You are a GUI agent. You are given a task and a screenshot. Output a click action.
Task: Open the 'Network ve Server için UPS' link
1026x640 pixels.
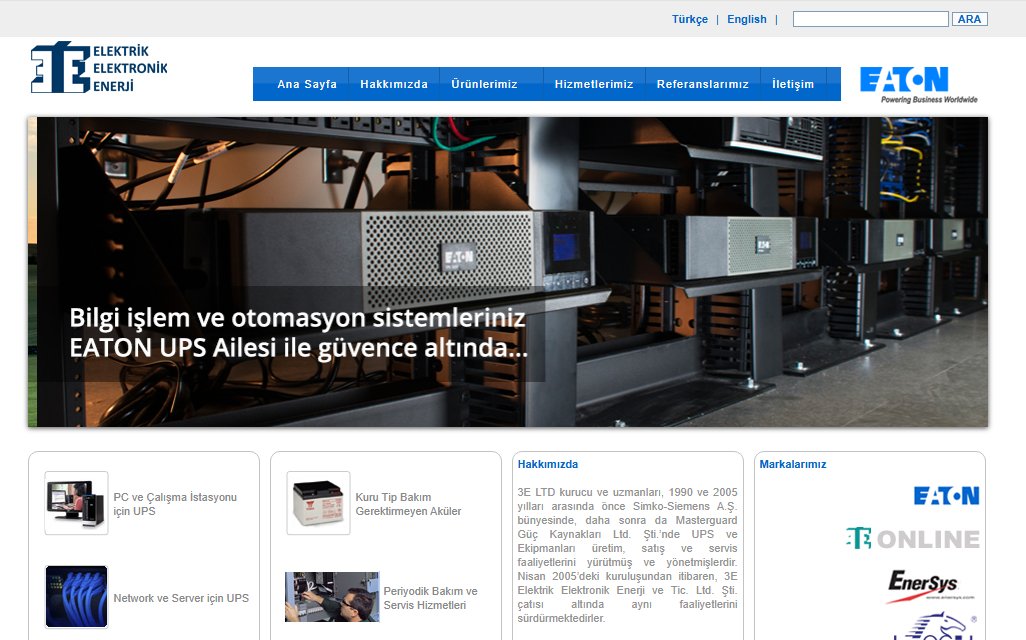(181, 598)
